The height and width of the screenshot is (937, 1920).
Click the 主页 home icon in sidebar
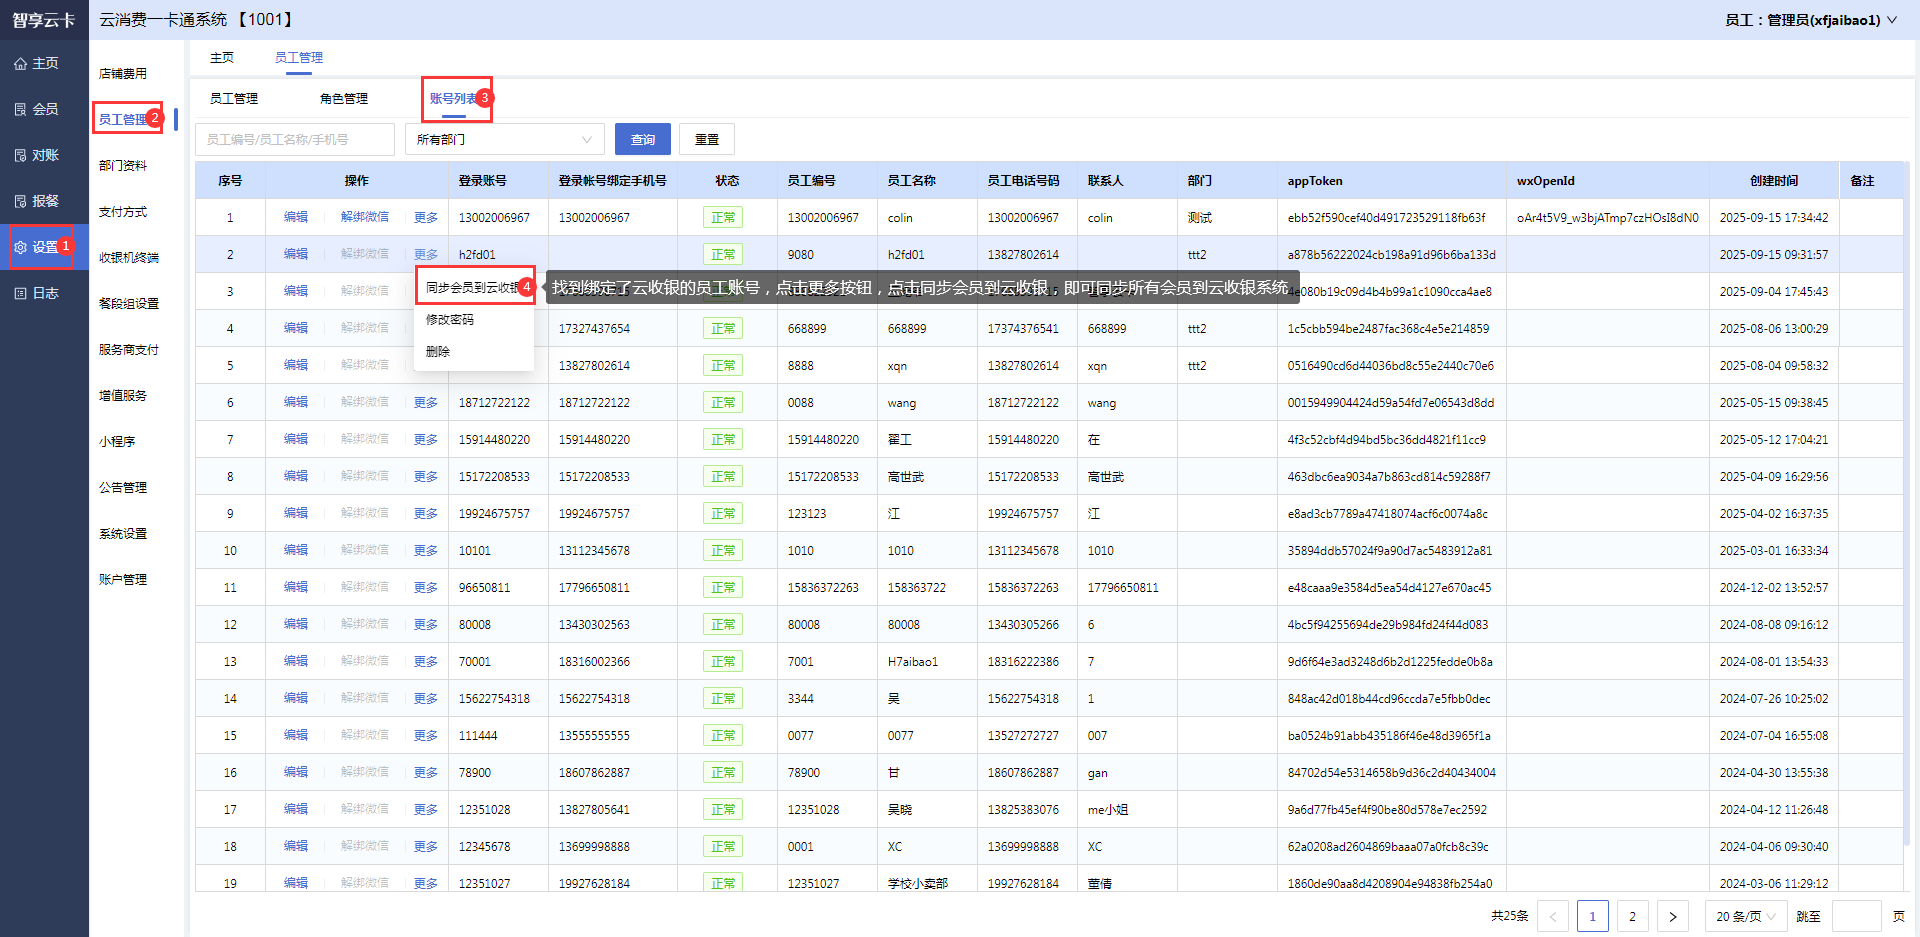click(x=21, y=64)
